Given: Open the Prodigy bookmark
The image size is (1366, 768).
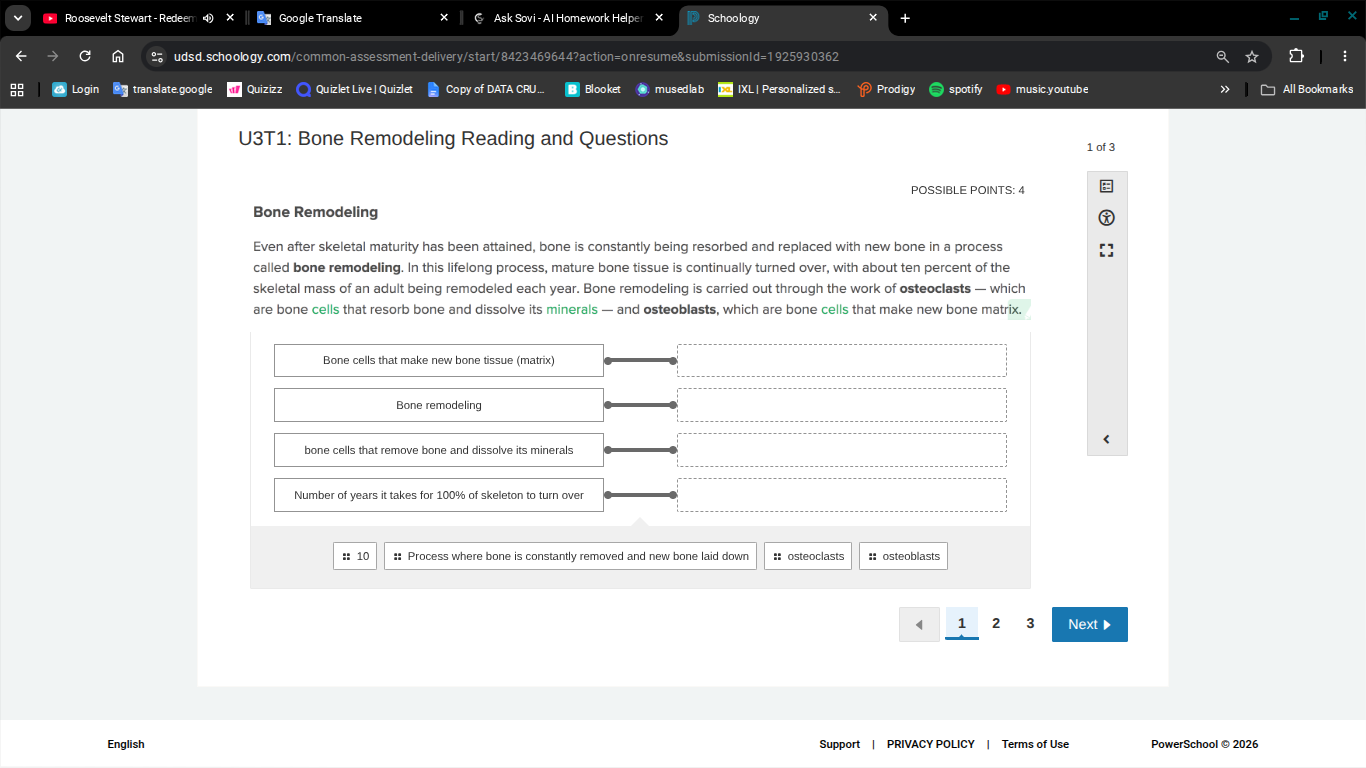Looking at the screenshot, I should (x=886, y=89).
